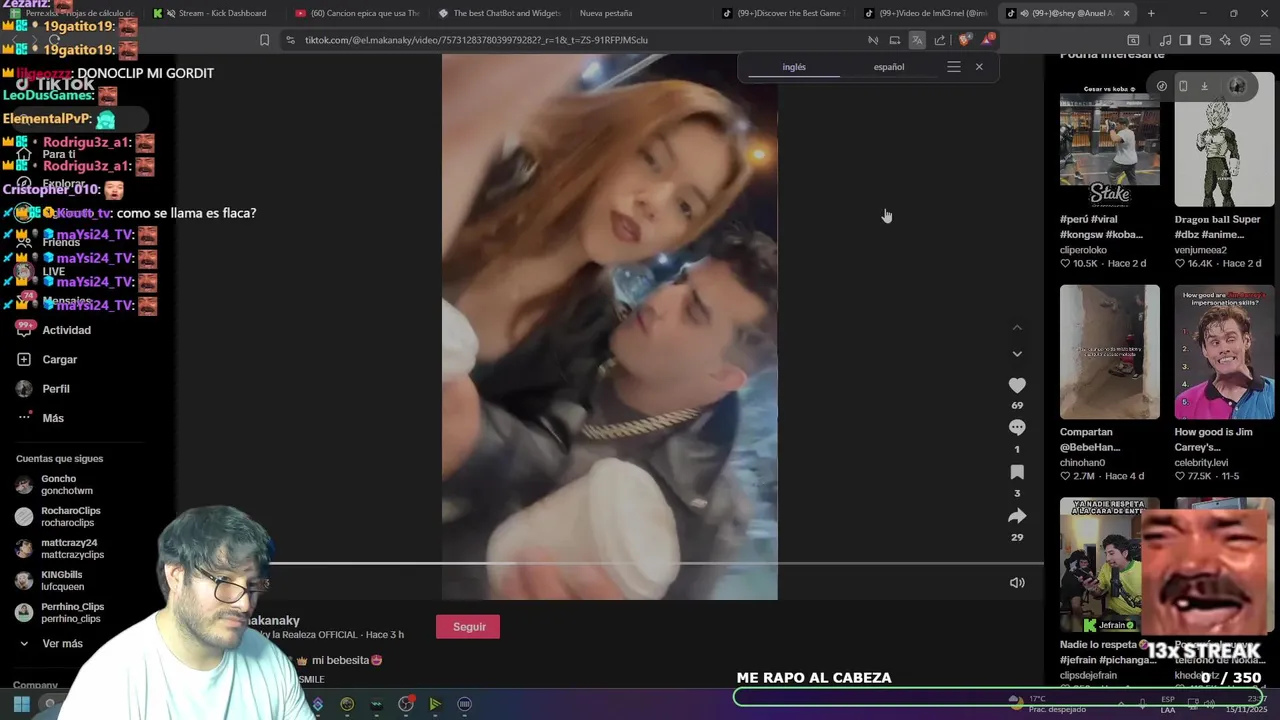
Task: Click the download icon in floating toolbar
Action: click(x=1204, y=86)
